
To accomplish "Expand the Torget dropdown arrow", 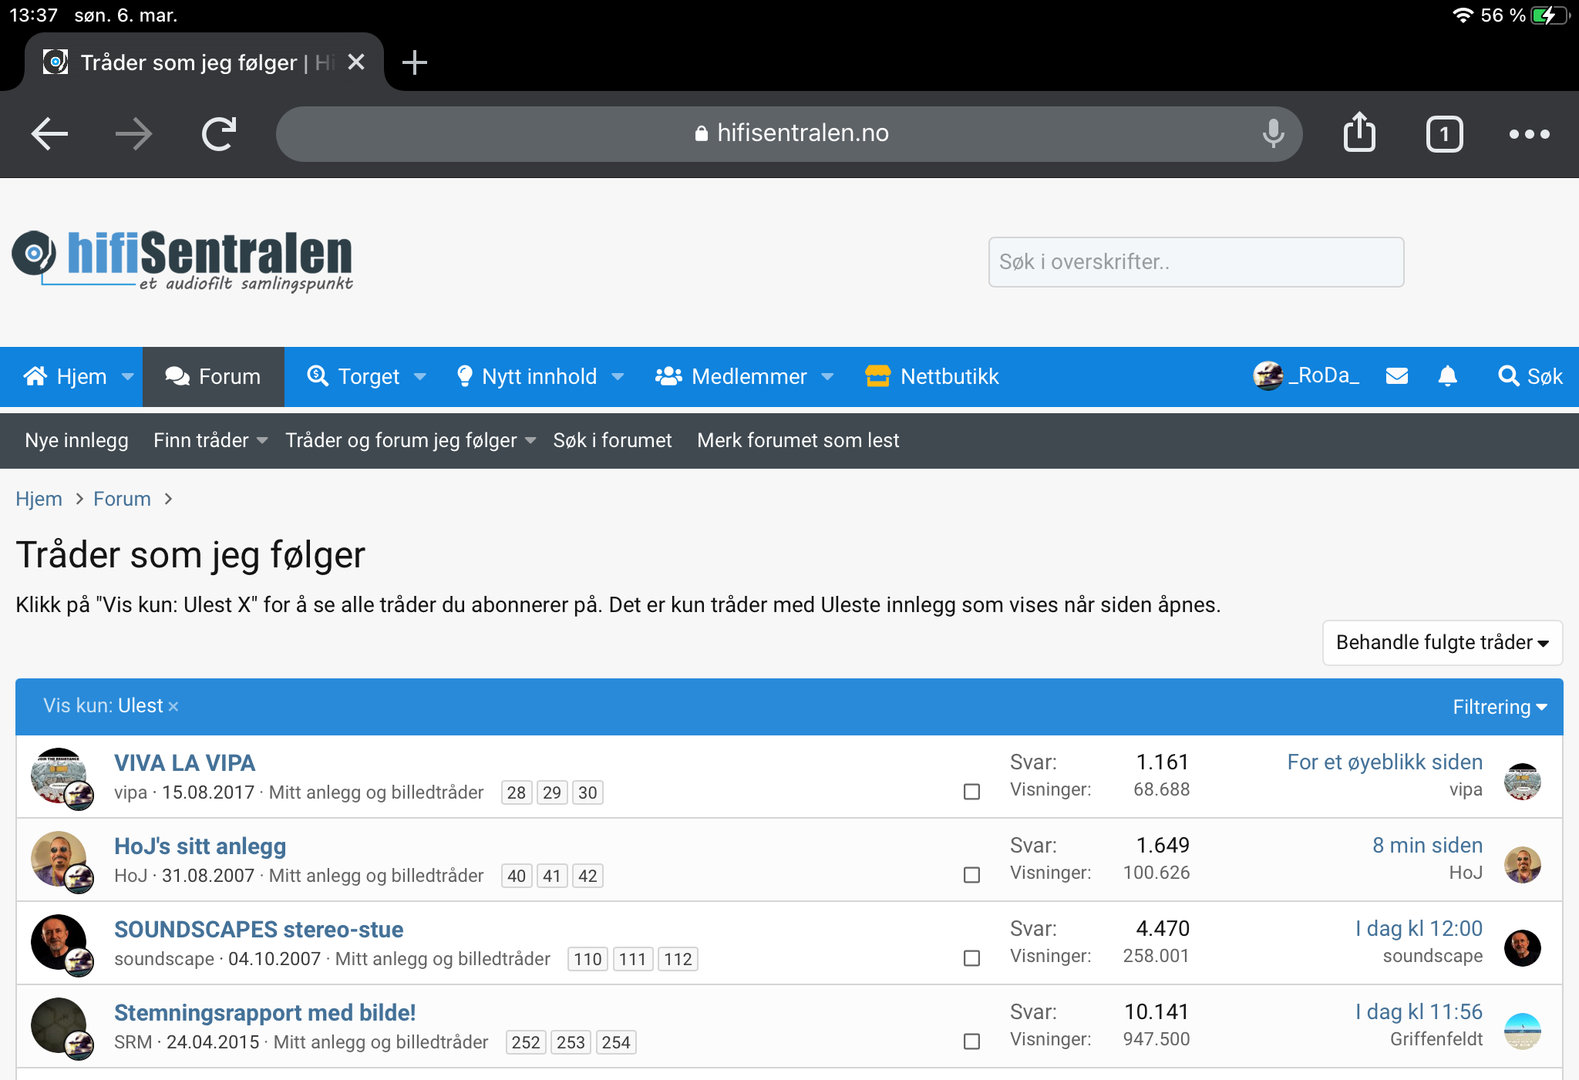I will 420,377.
